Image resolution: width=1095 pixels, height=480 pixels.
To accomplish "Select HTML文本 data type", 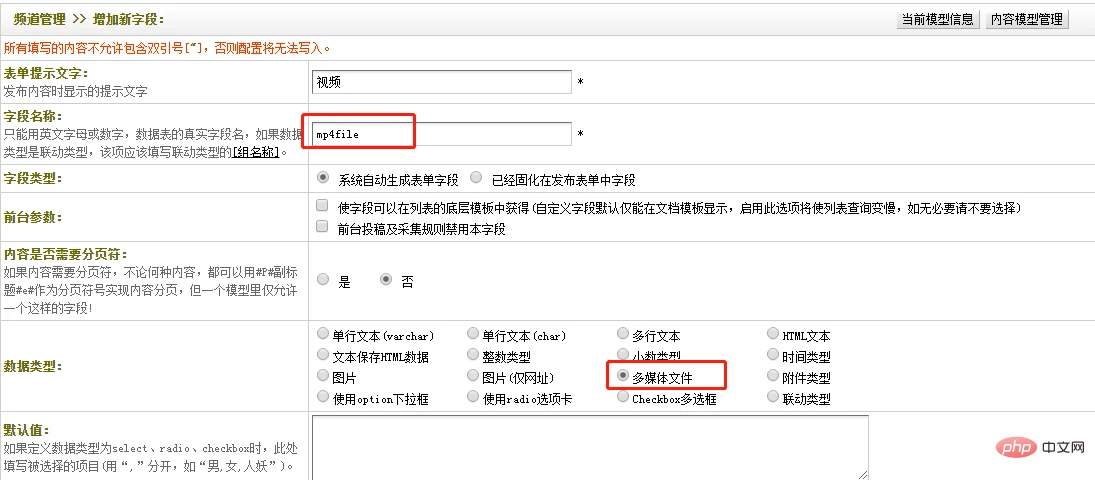I will pos(773,333).
